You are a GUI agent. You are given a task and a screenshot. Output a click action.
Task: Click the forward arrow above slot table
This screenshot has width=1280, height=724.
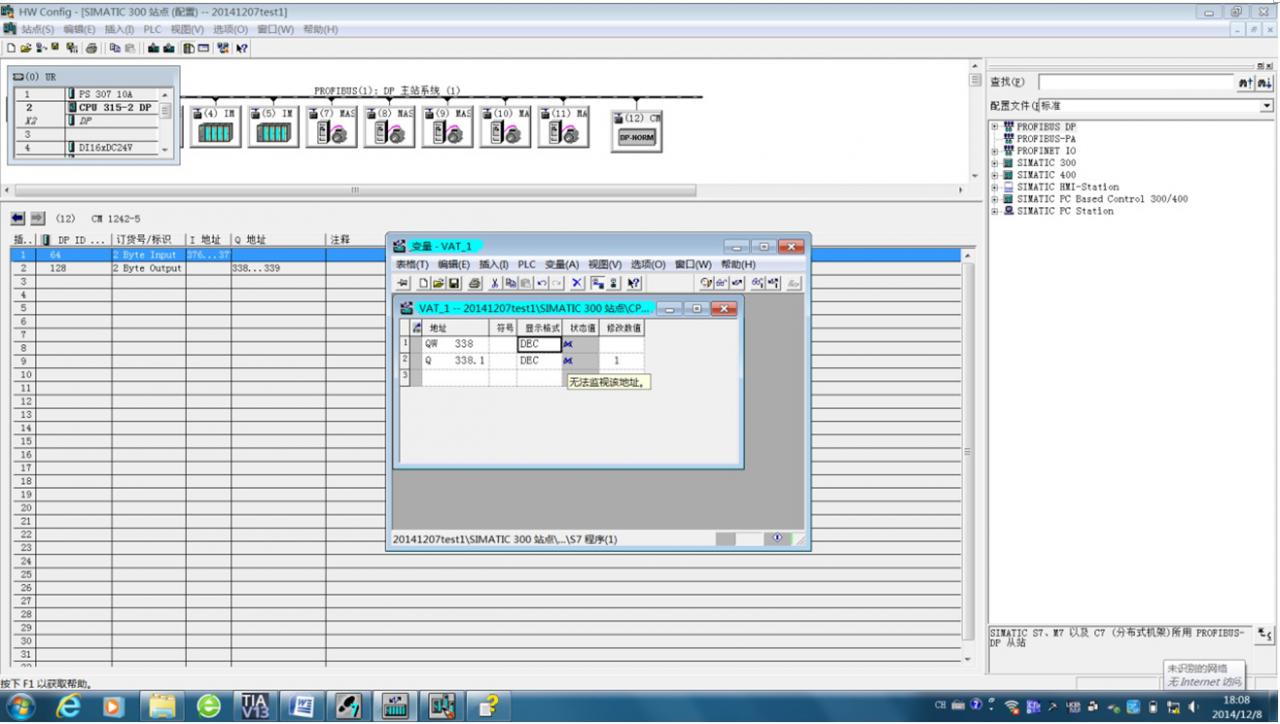click(38, 218)
